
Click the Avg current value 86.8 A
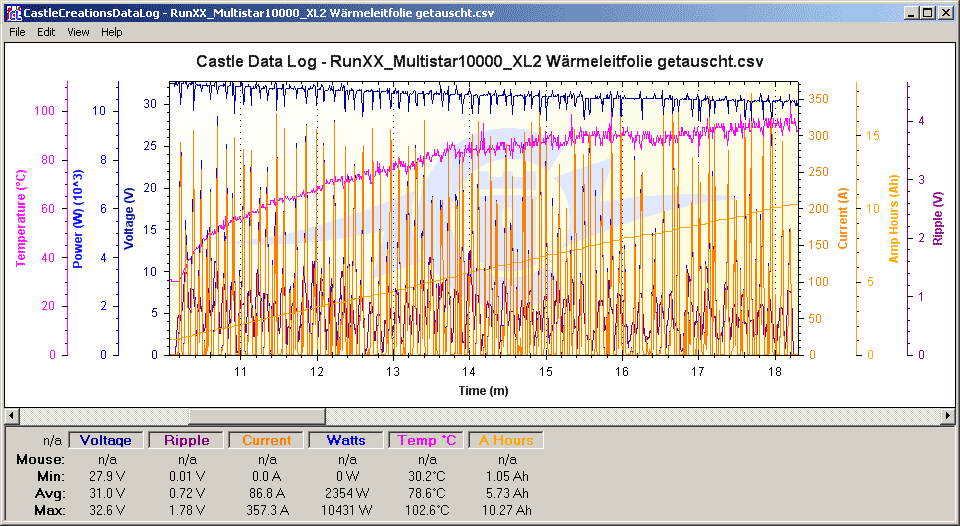[267, 493]
